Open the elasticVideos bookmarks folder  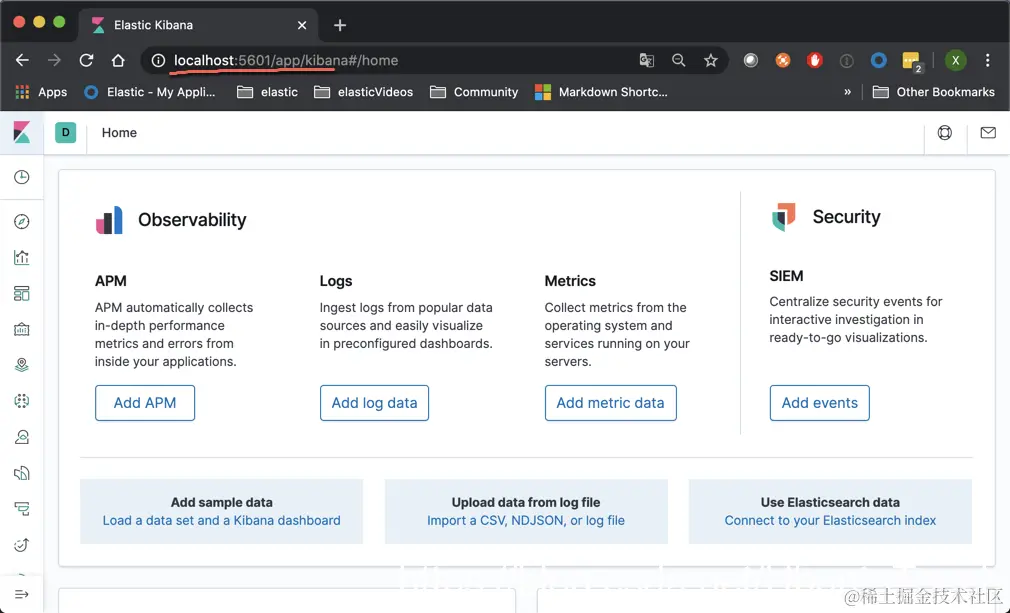(x=363, y=92)
